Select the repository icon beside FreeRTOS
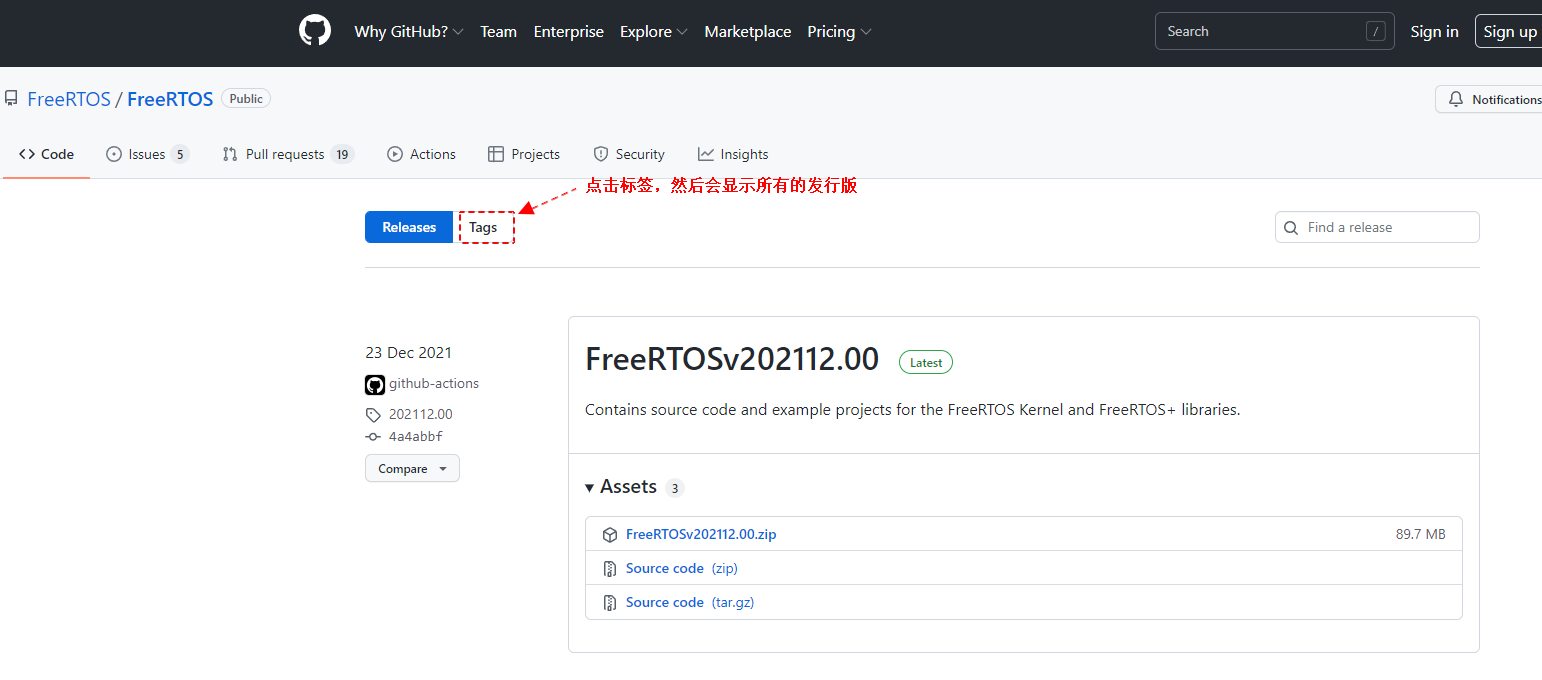The width and height of the screenshot is (1542, 680). click(x=11, y=99)
